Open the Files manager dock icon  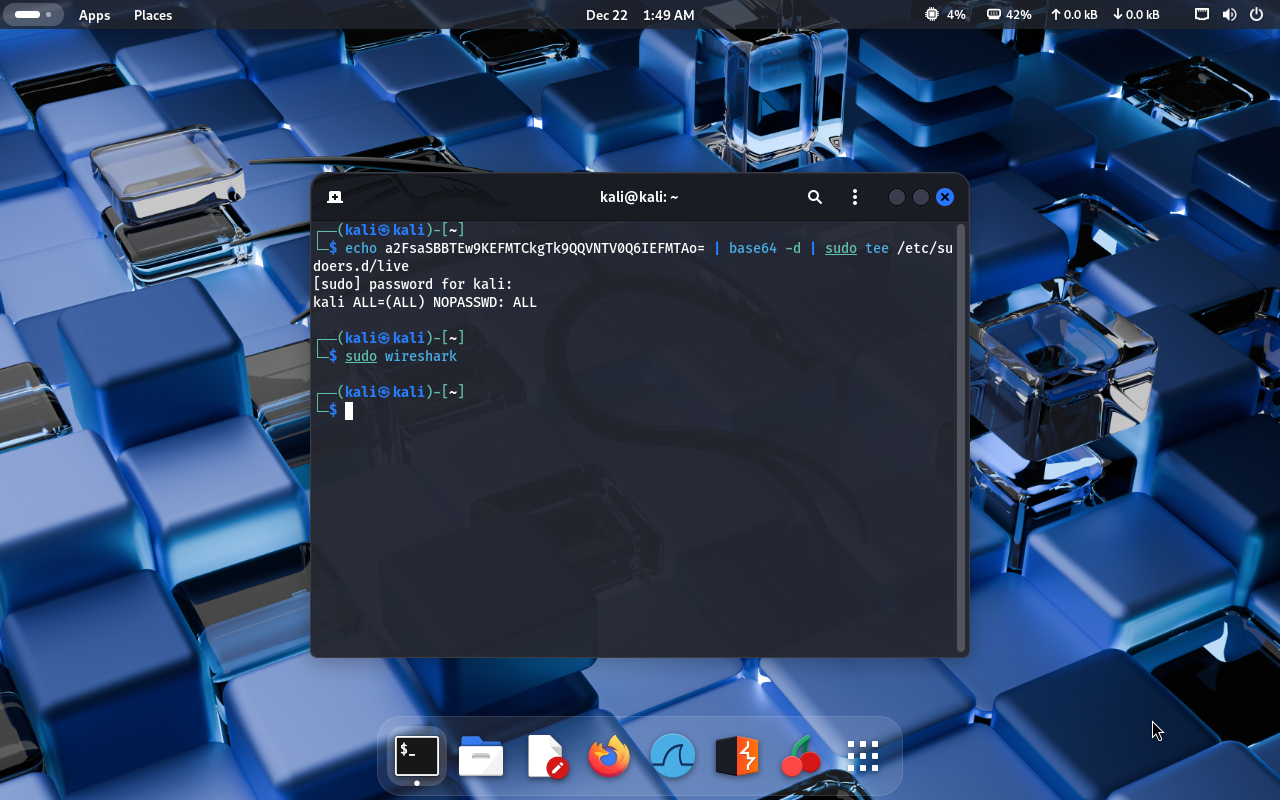click(481, 756)
